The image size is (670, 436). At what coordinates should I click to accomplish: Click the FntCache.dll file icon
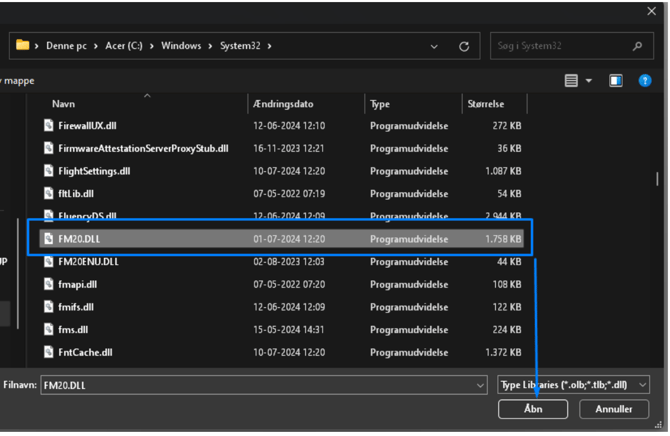pyautogui.click(x=49, y=352)
